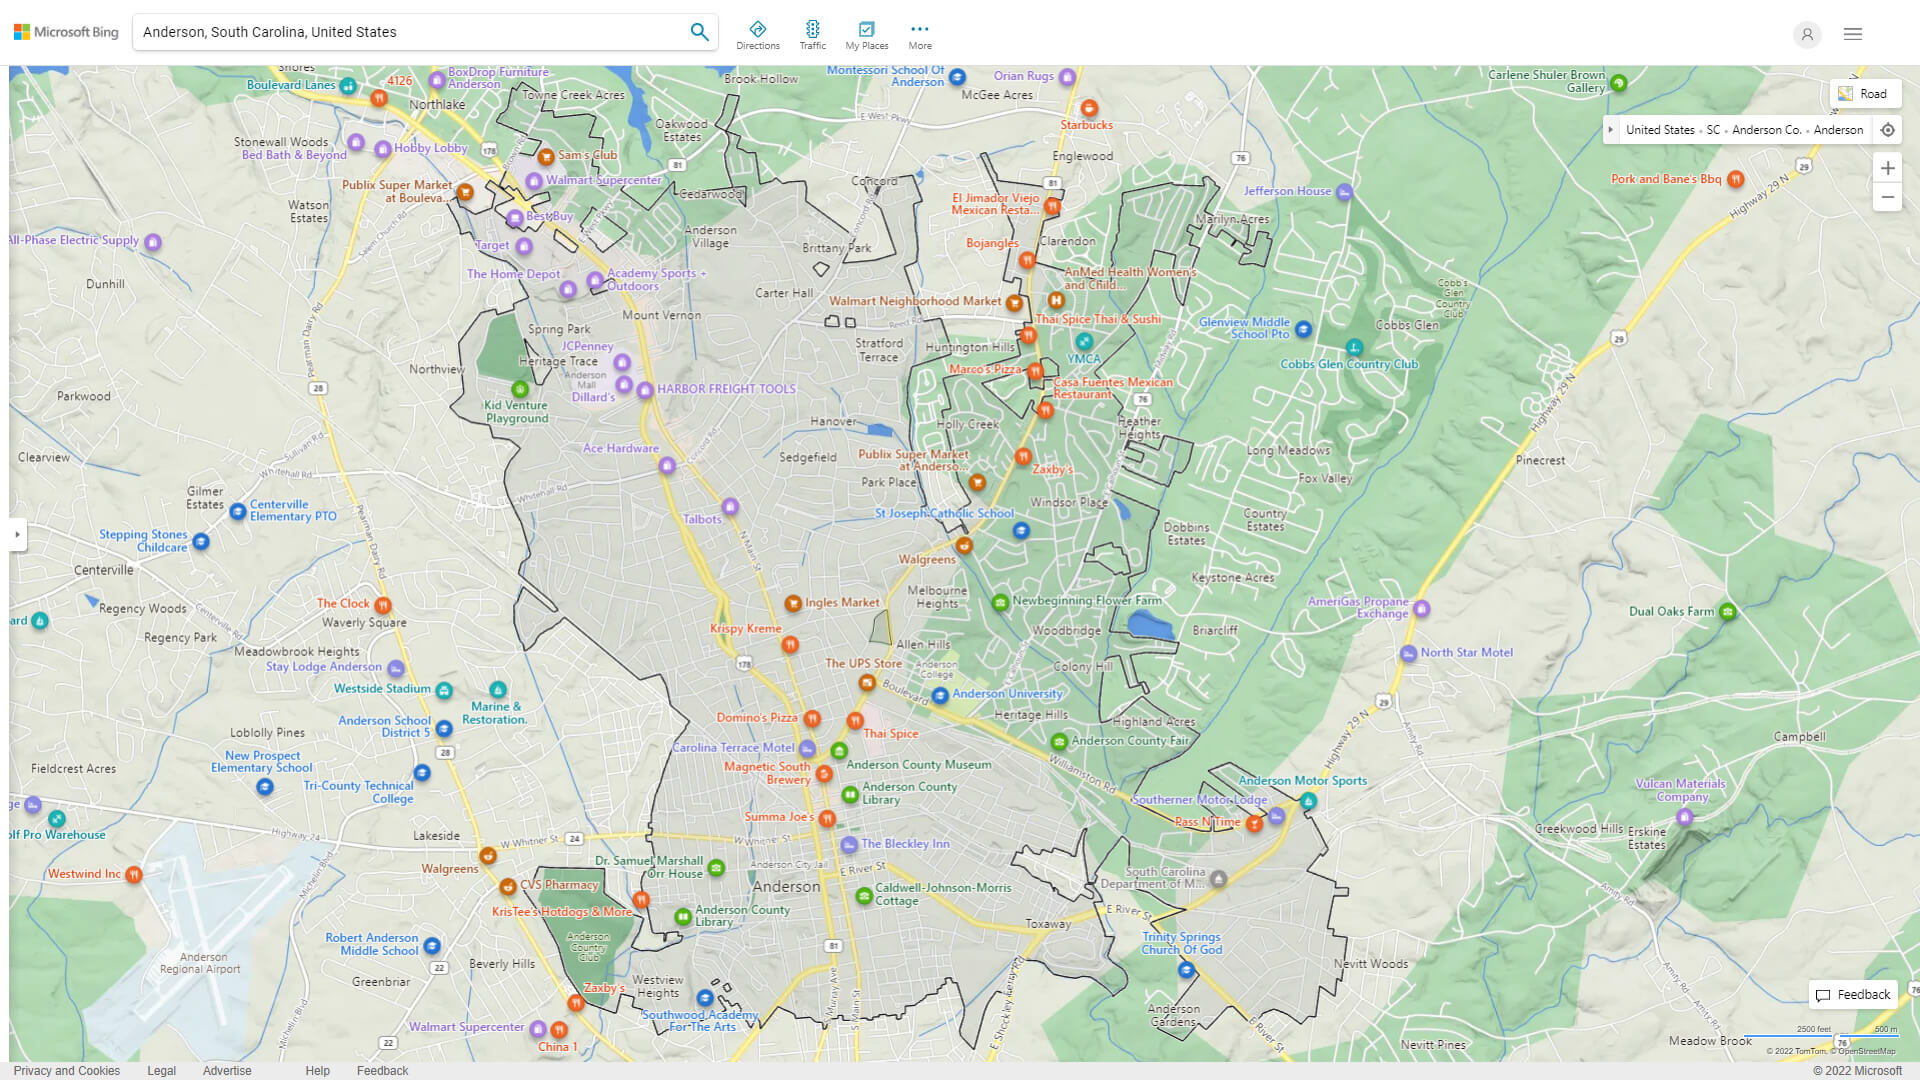Click the locate icon beside the breadcrumb bar
Screen dimensions: 1920x1080
[1888, 129]
